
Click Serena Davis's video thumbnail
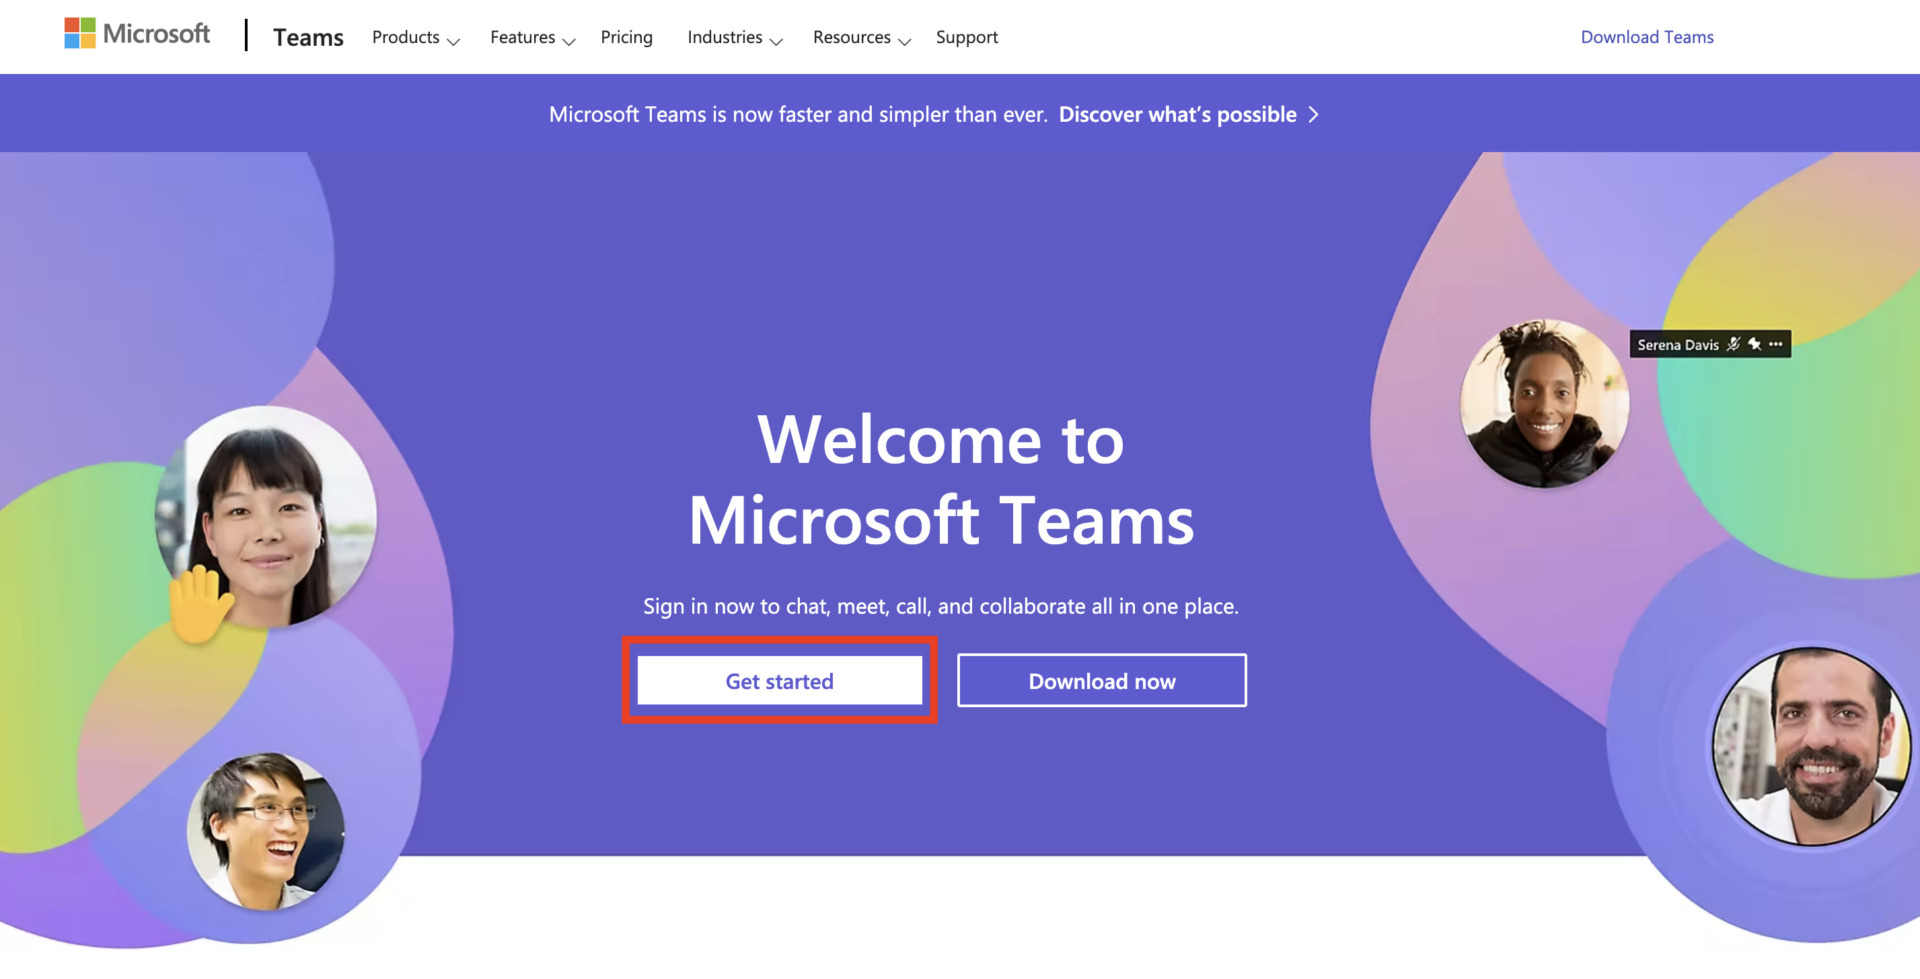click(x=1544, y=403)
